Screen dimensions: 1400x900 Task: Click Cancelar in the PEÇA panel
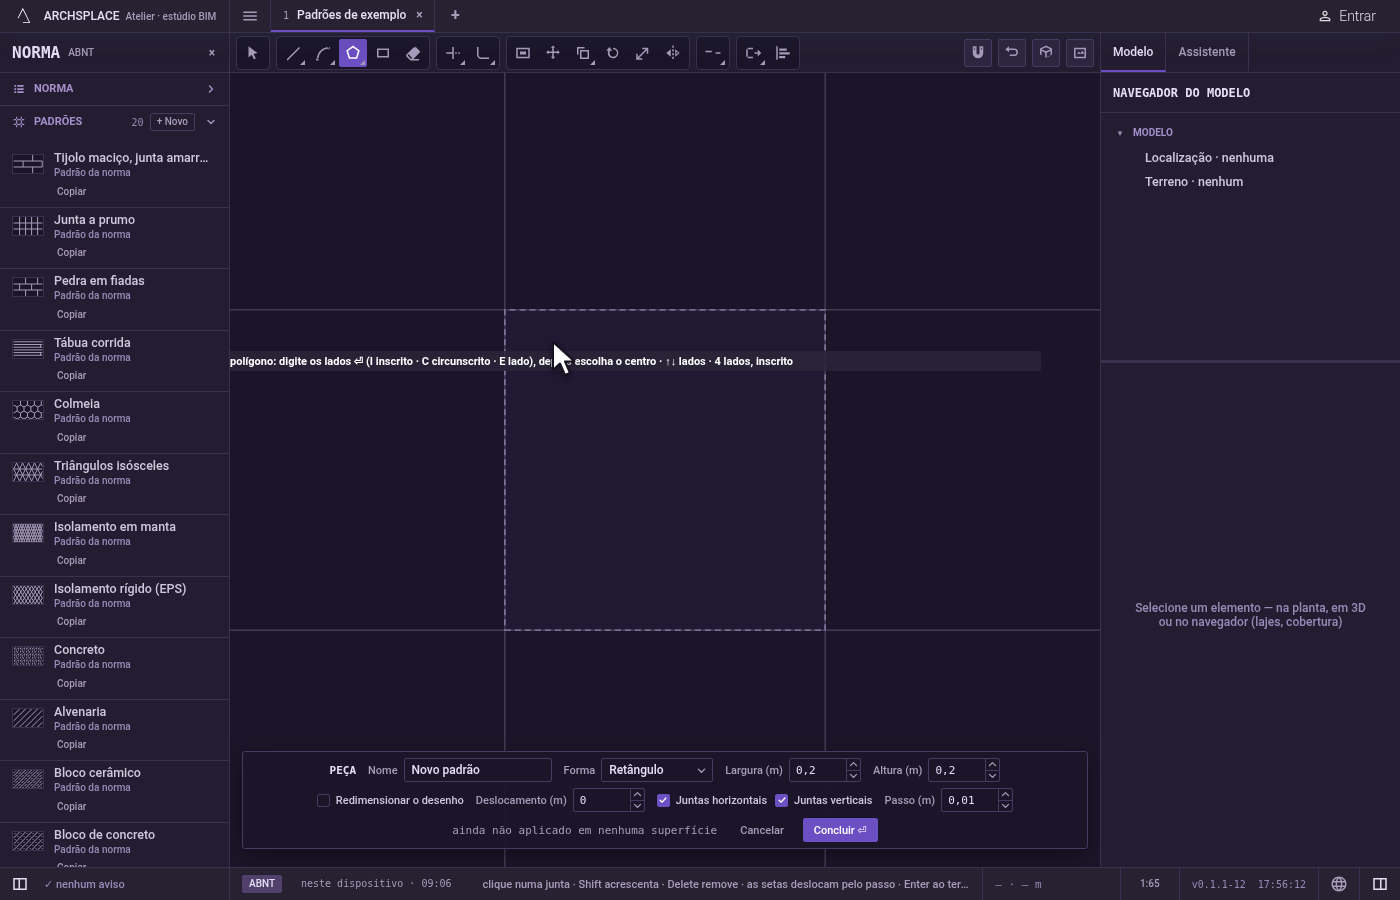pyautogui.click(x=762, y=830)
